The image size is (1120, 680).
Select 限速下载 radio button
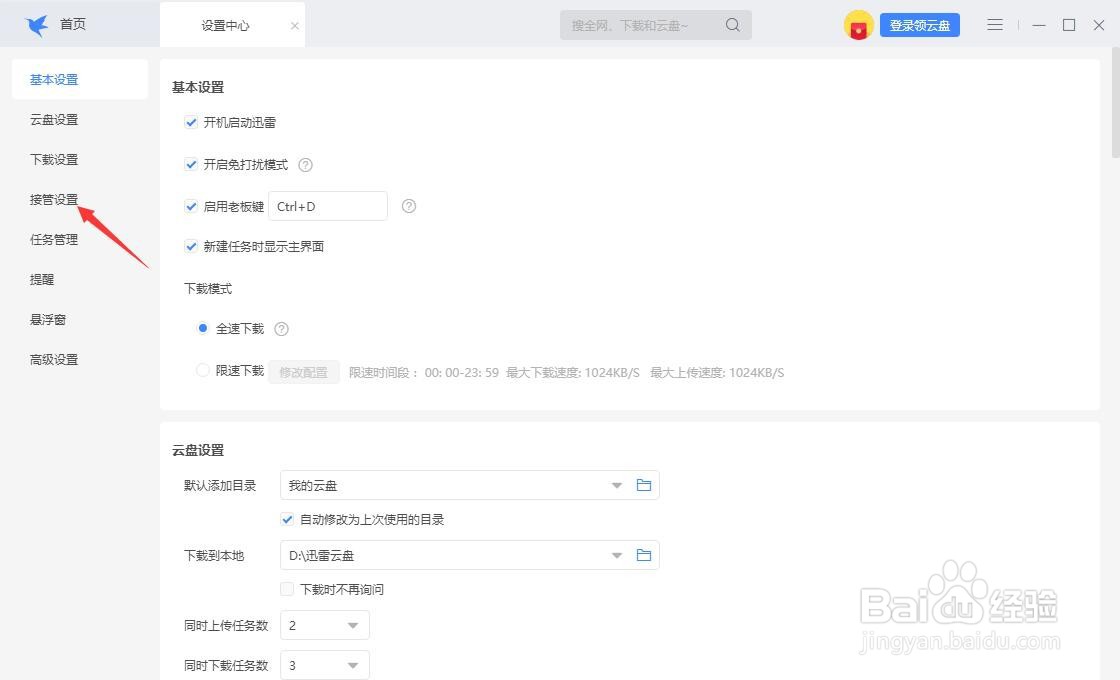click(203, 370)
